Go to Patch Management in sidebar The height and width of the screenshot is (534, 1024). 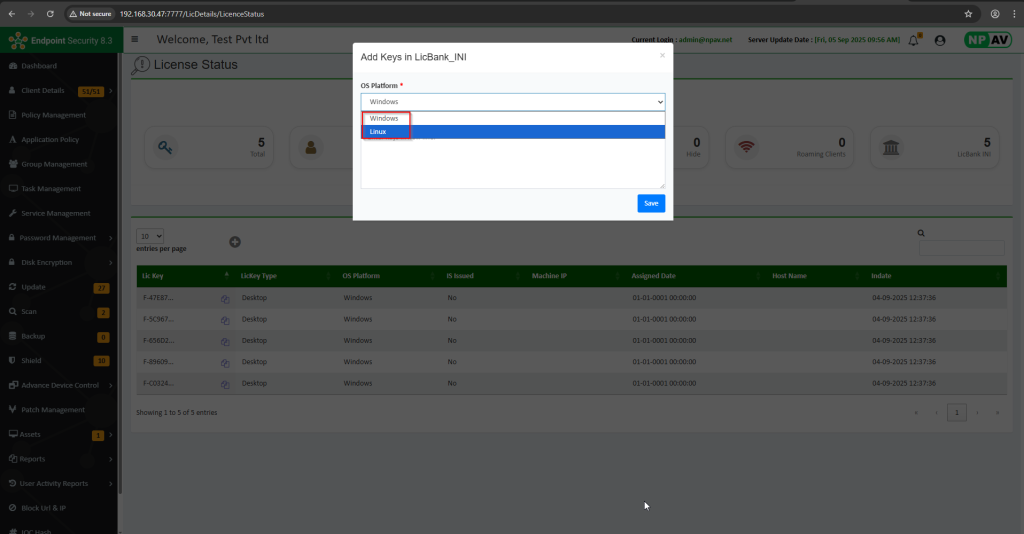pos(53,410)
